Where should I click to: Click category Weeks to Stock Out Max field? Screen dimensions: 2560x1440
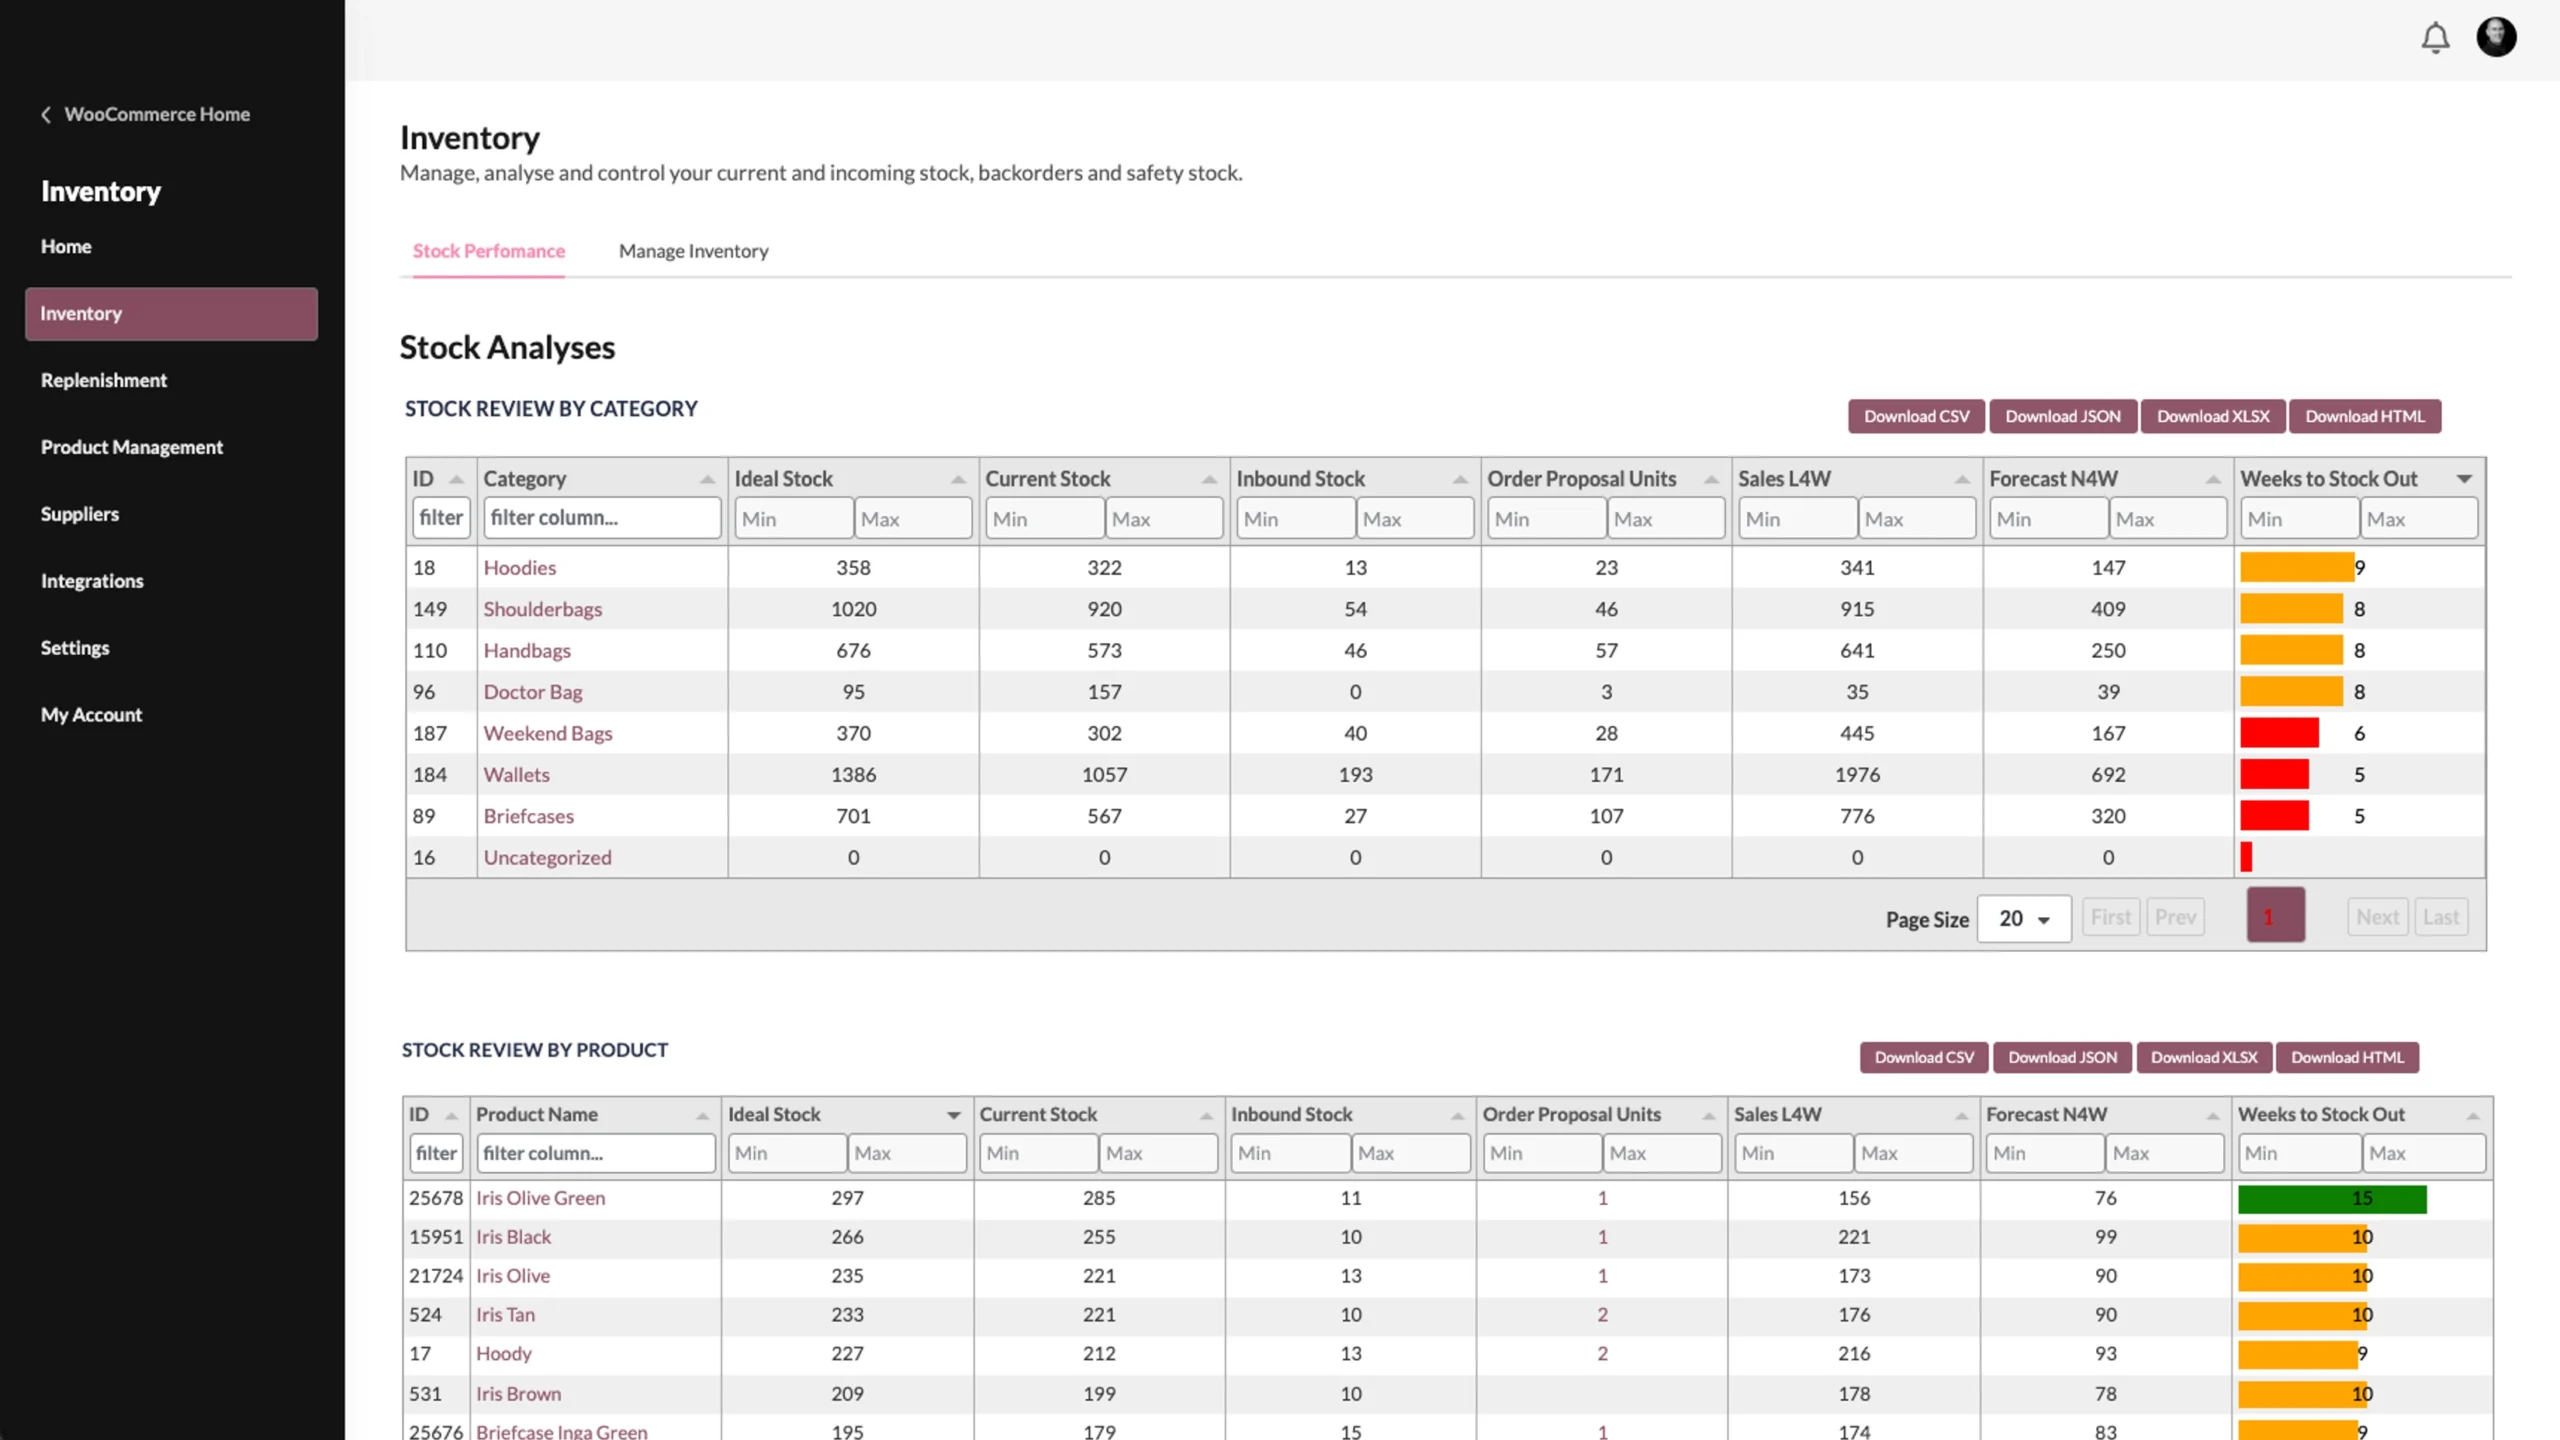pos(2419,519)
